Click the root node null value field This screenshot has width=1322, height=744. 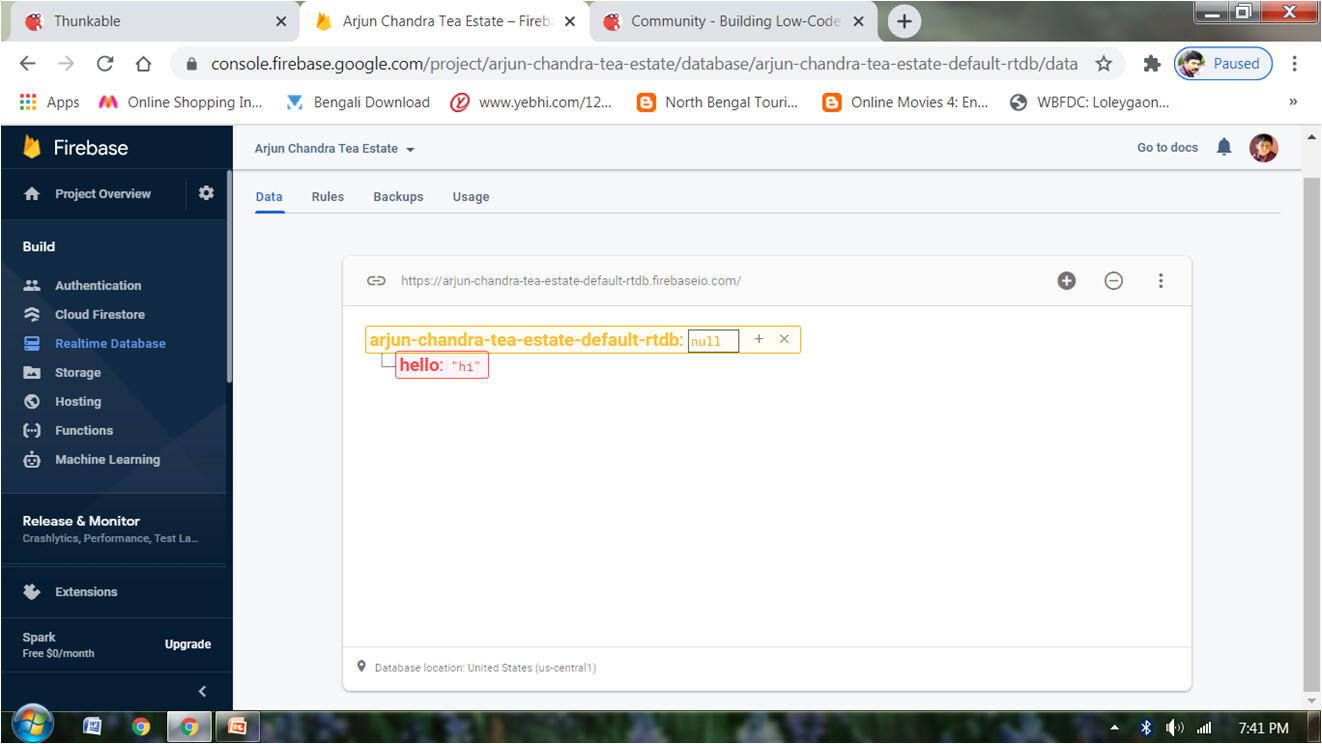[713, 341]
